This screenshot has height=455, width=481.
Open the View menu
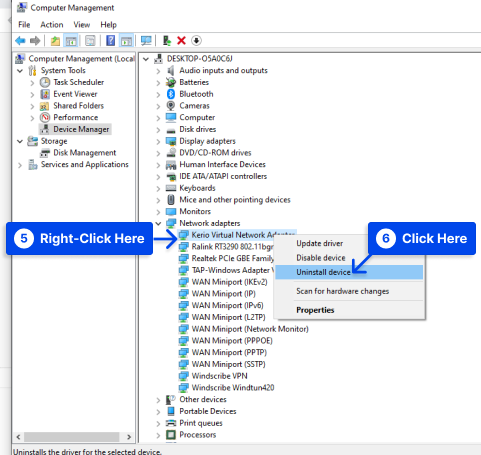coord(82,25)
